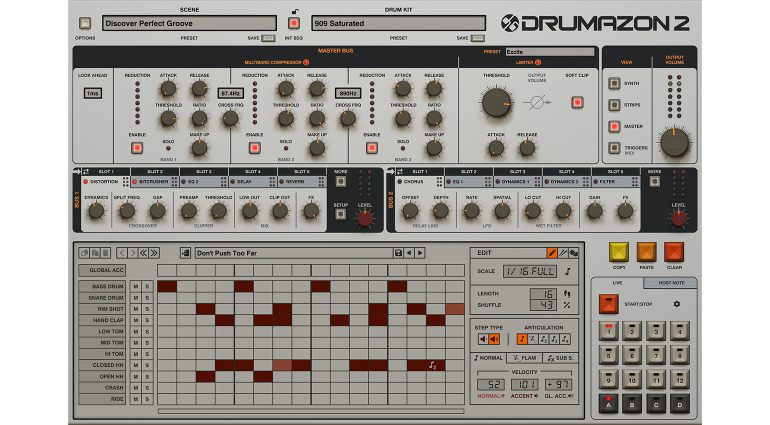
Task: Click the pattern copy icon in sequencer toolbar
Action: 84,253
